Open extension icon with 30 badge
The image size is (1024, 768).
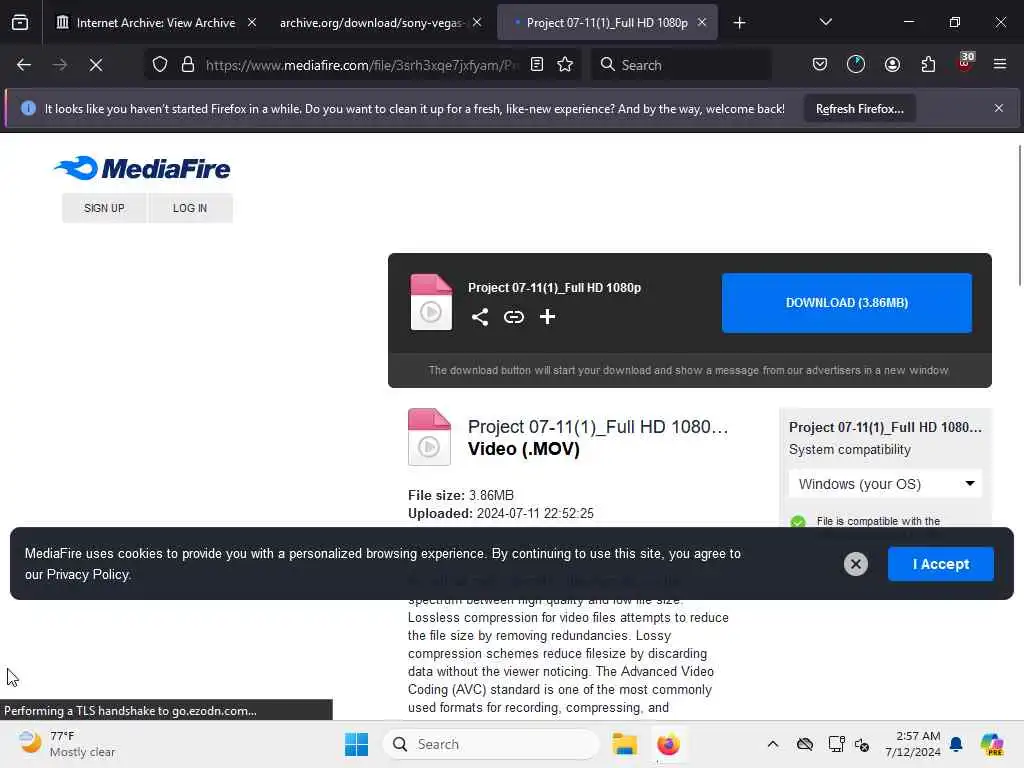[965, 63]
